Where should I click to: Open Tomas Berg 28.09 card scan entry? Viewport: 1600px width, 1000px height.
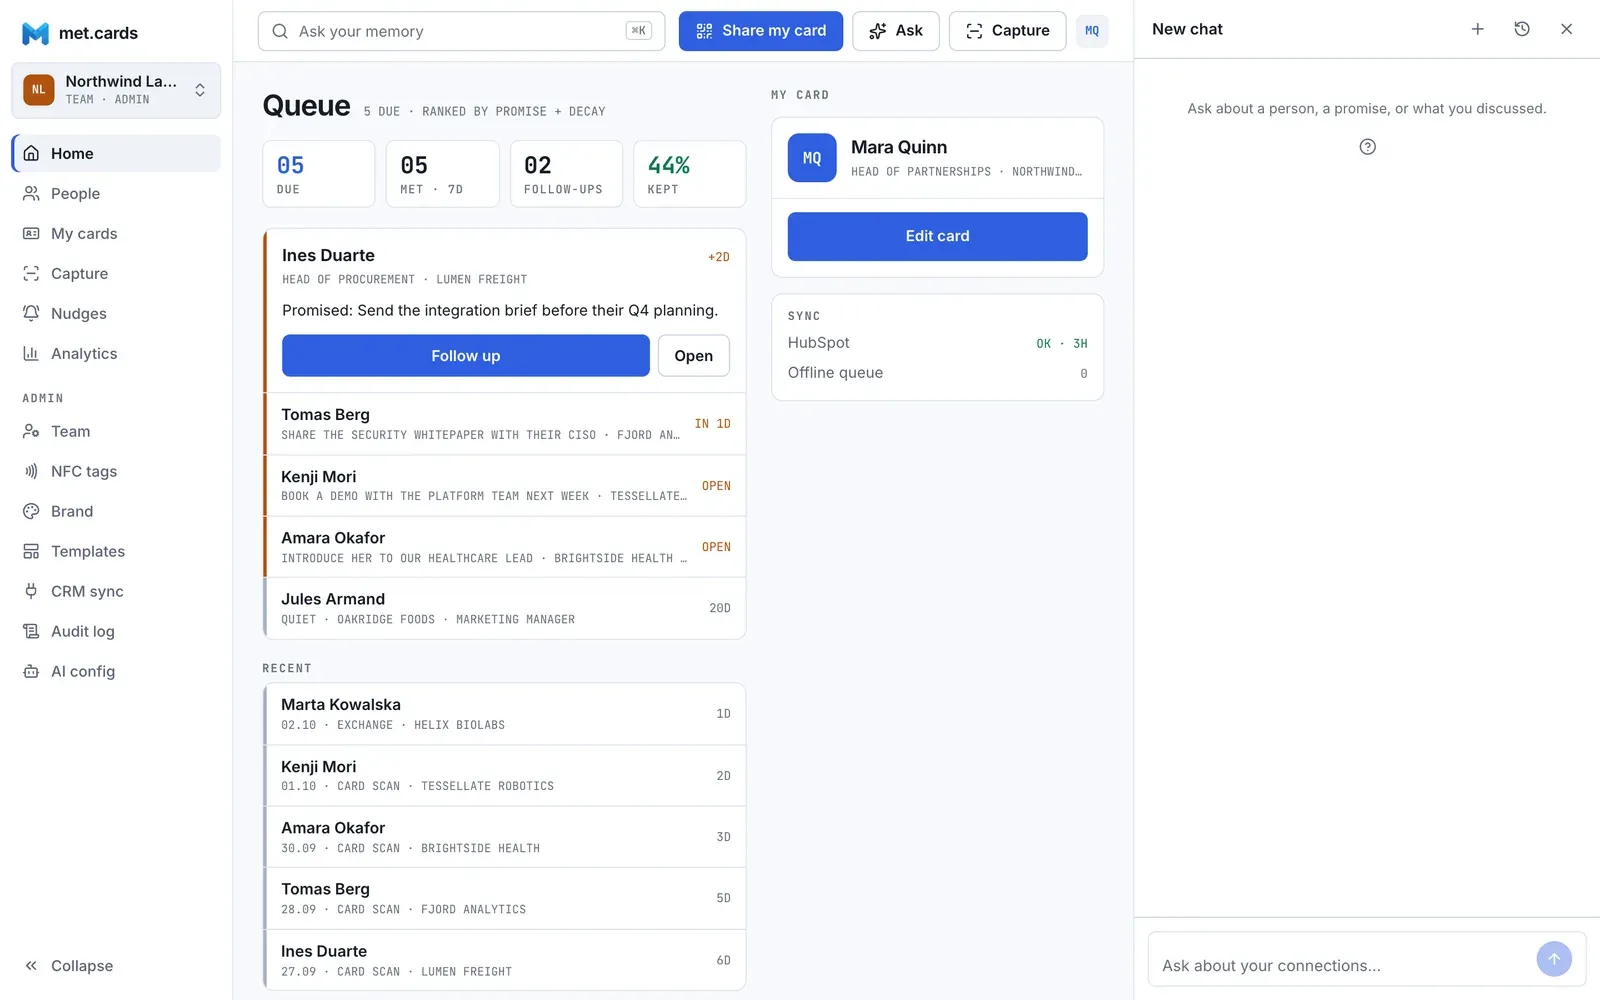coord(505,898)
